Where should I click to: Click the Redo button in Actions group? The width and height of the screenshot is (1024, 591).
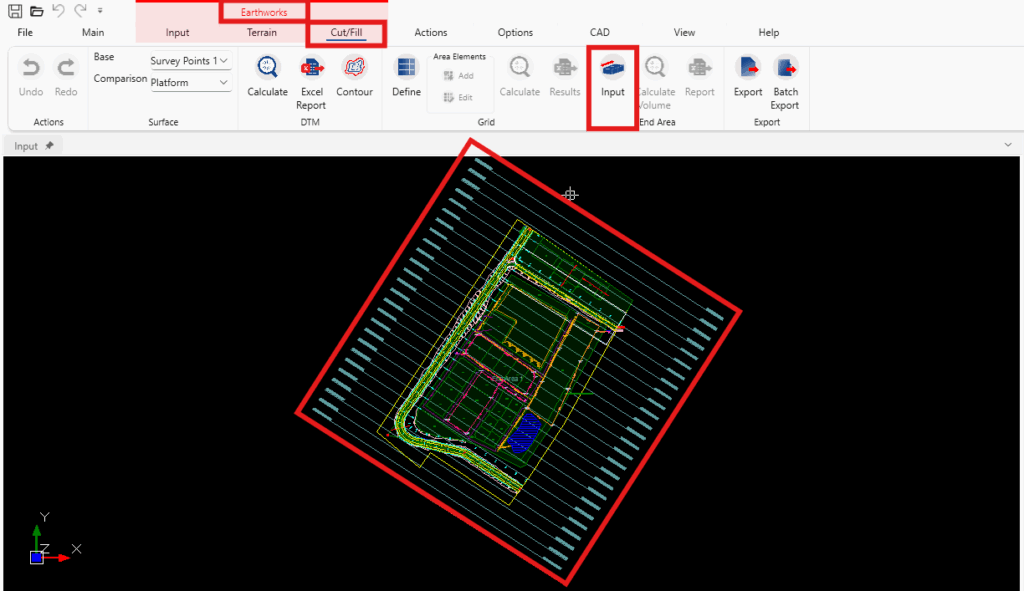(65, 77)
